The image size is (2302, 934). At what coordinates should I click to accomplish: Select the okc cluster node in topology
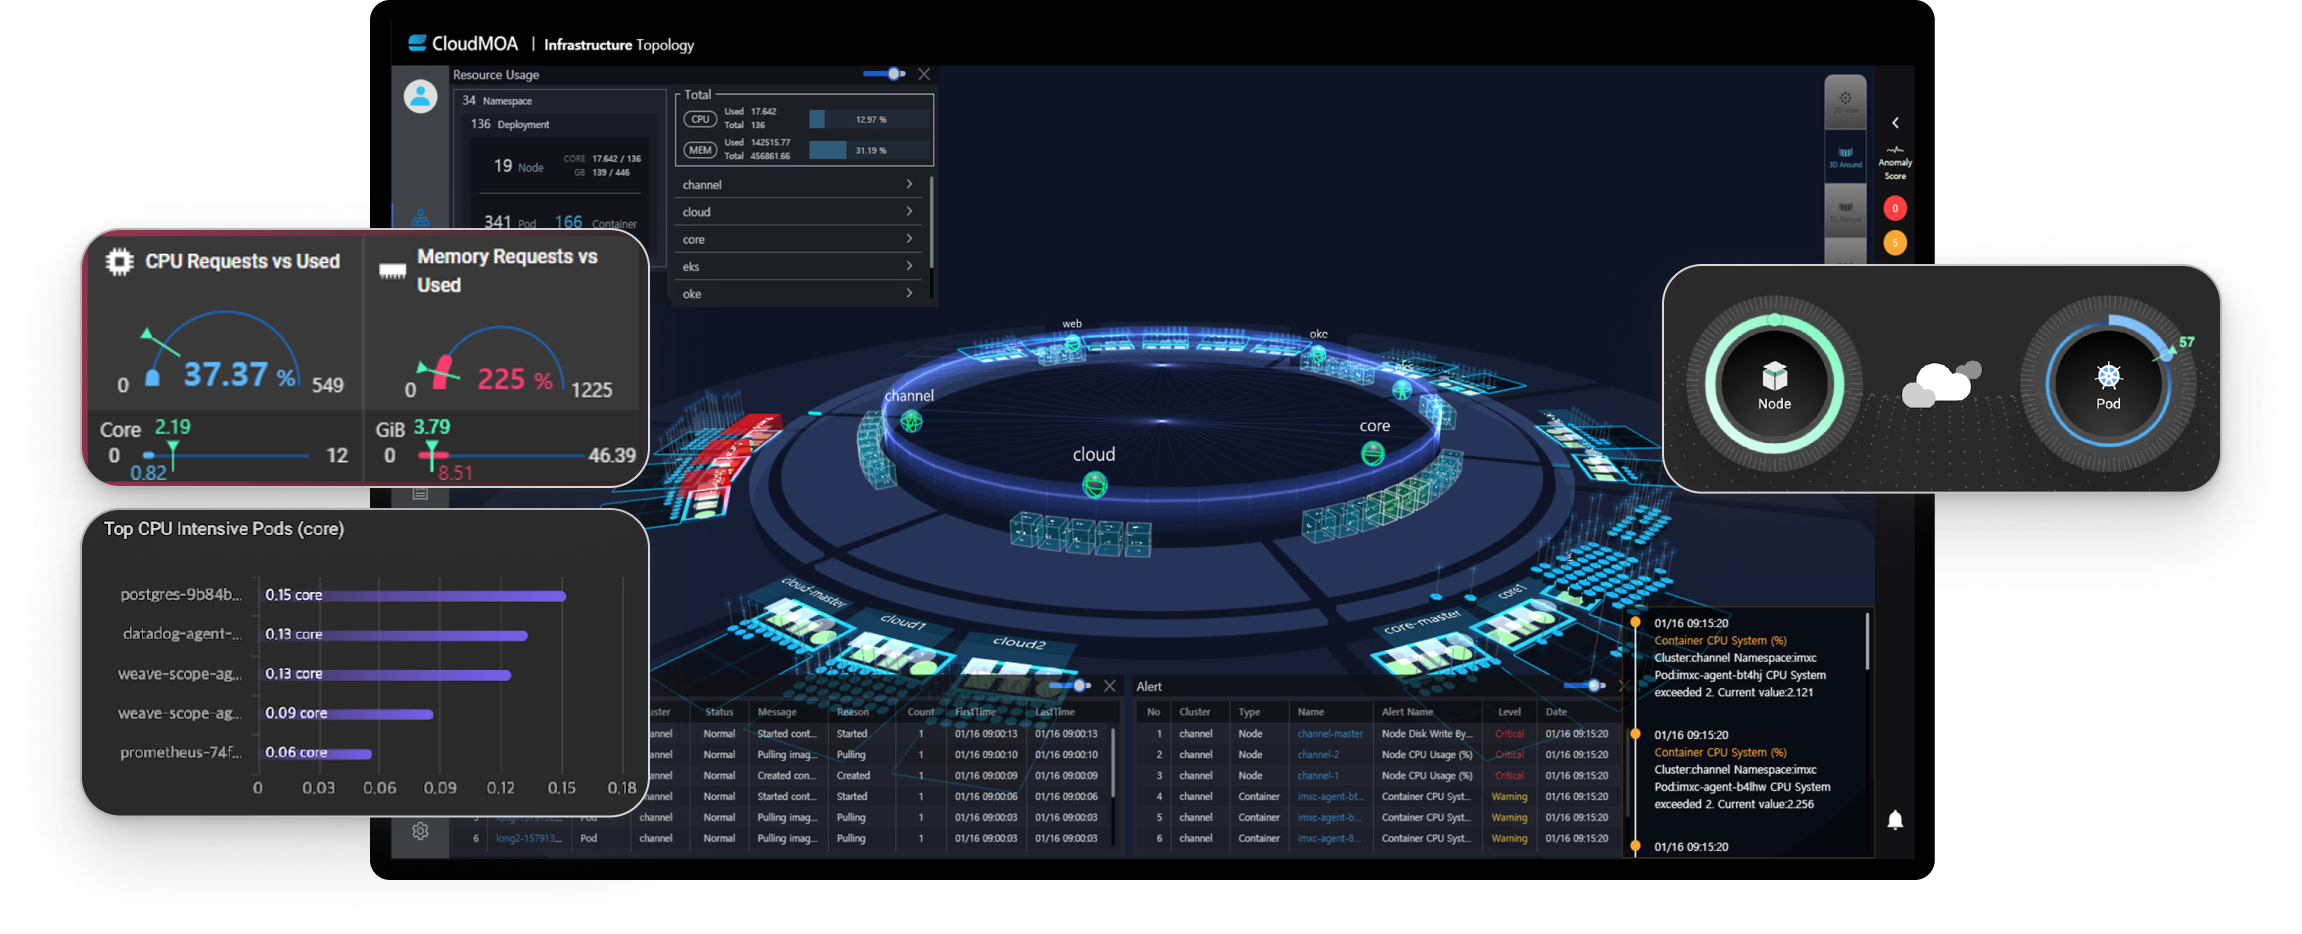pyautogui.click(x=1318, y=354)
